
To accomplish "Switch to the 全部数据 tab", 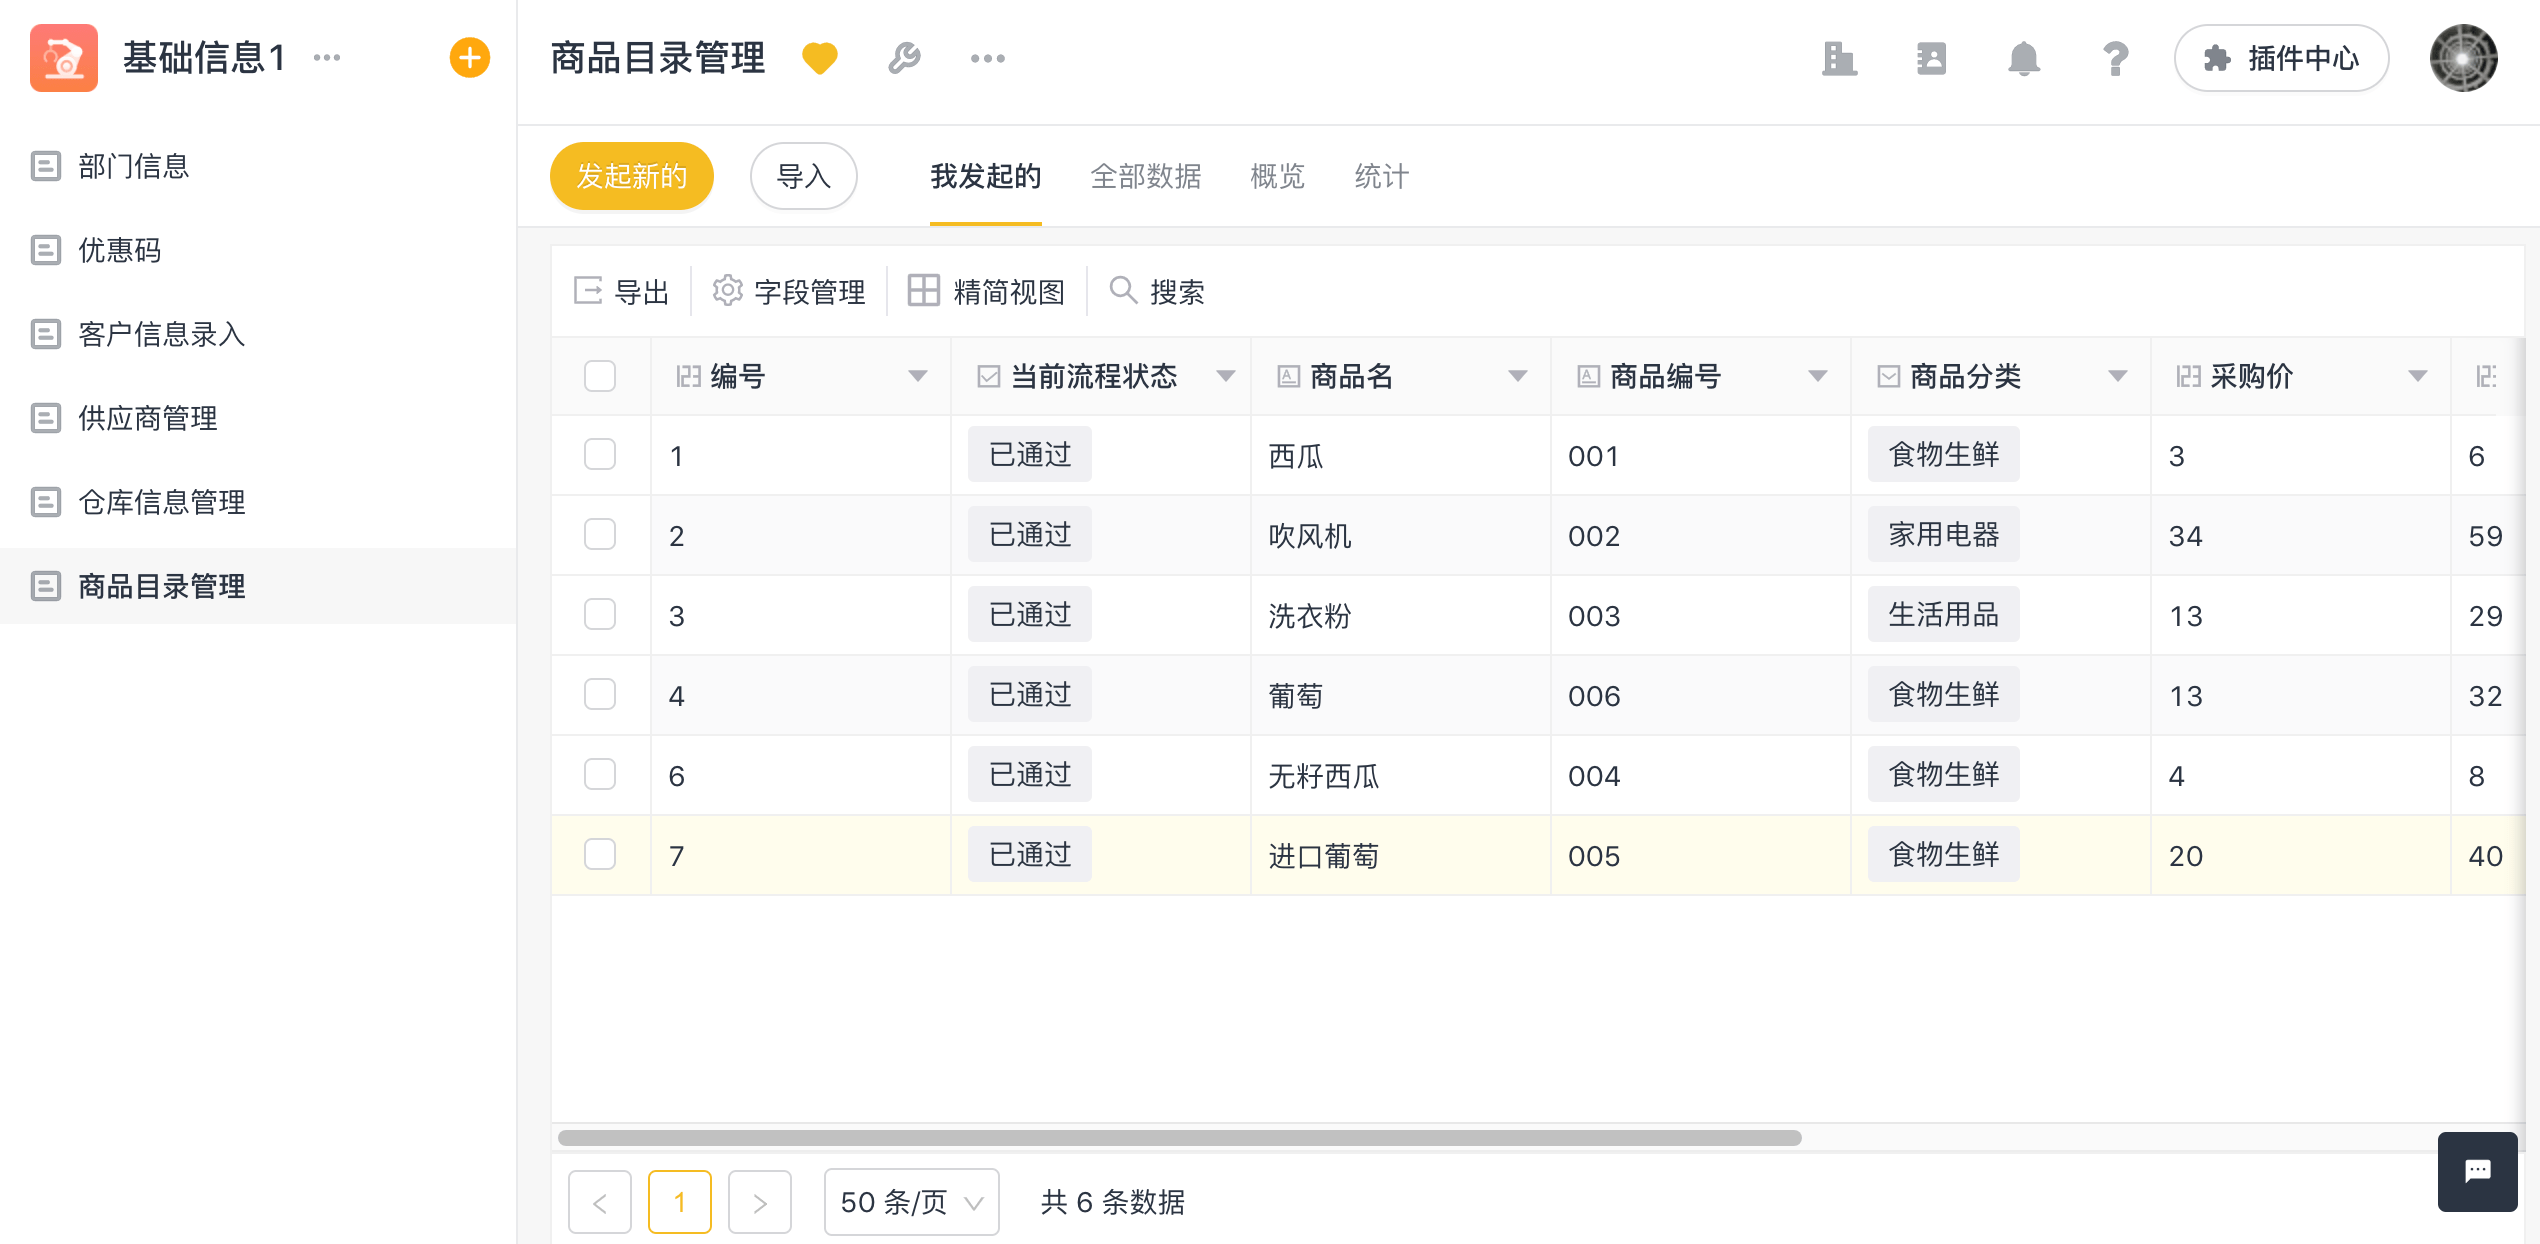I will point(1145,176).
